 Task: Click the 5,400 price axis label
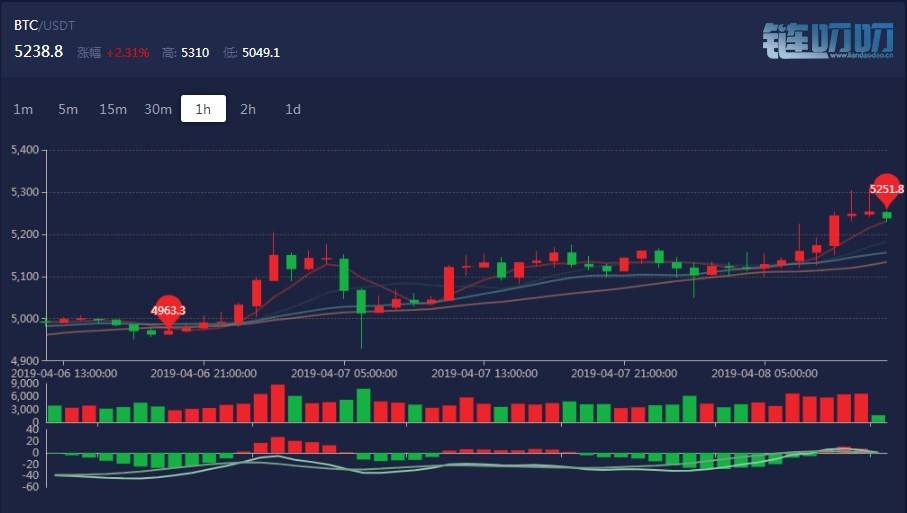[25, 150]
